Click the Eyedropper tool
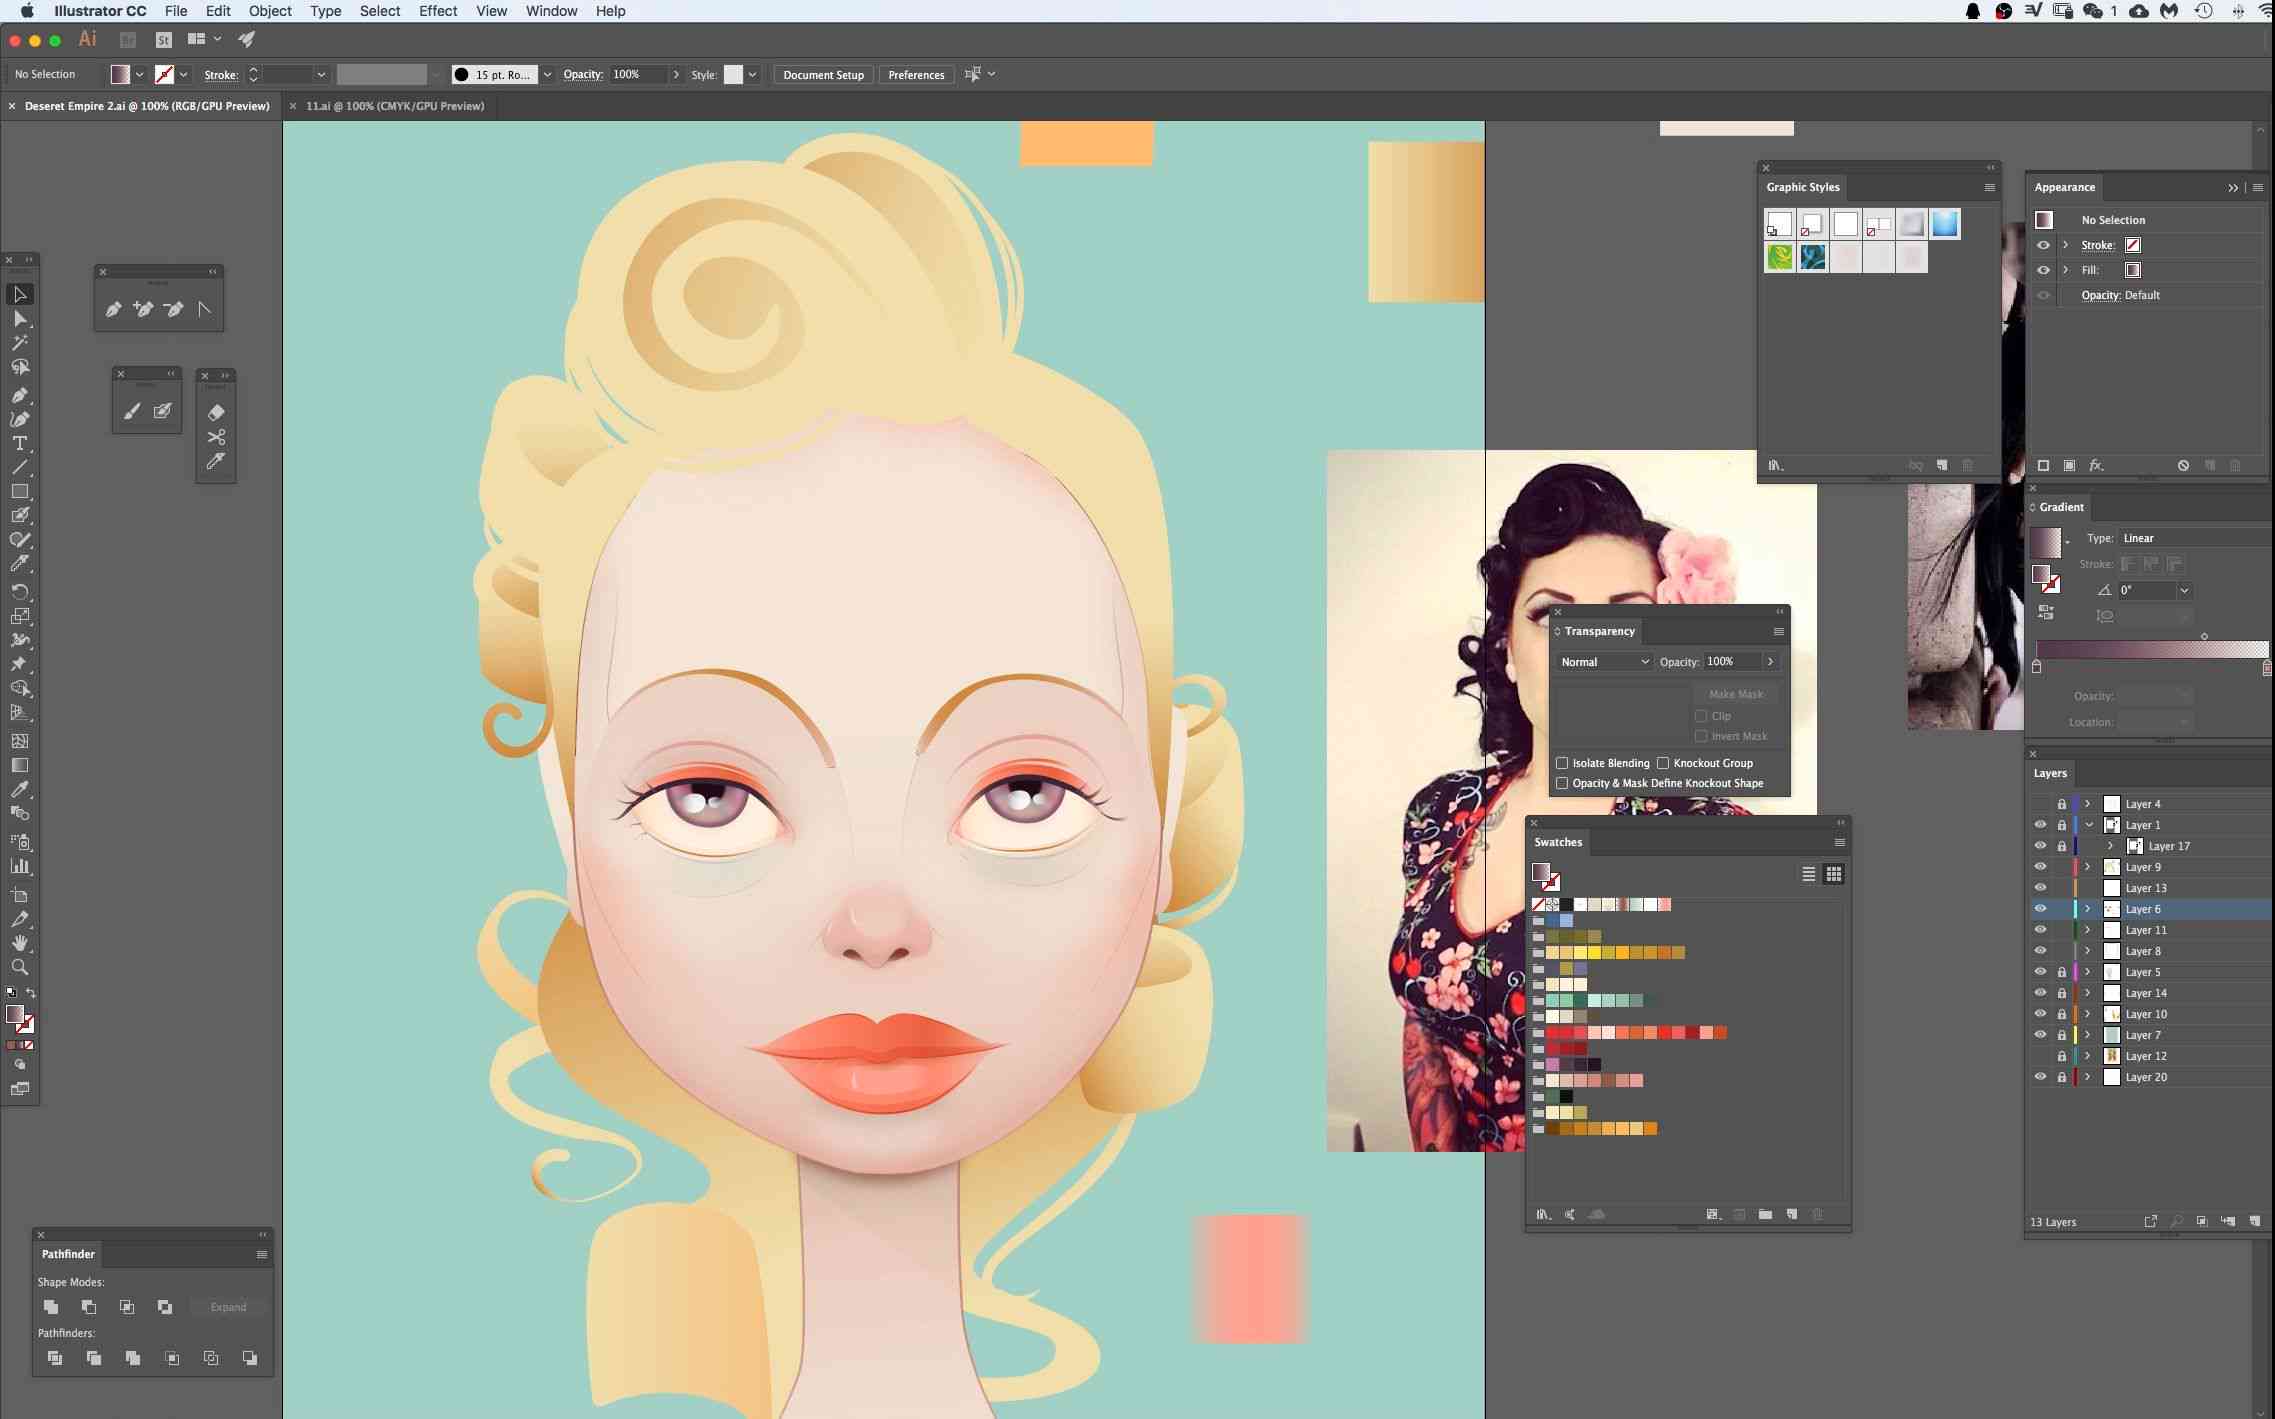 [x=21, y=790]
